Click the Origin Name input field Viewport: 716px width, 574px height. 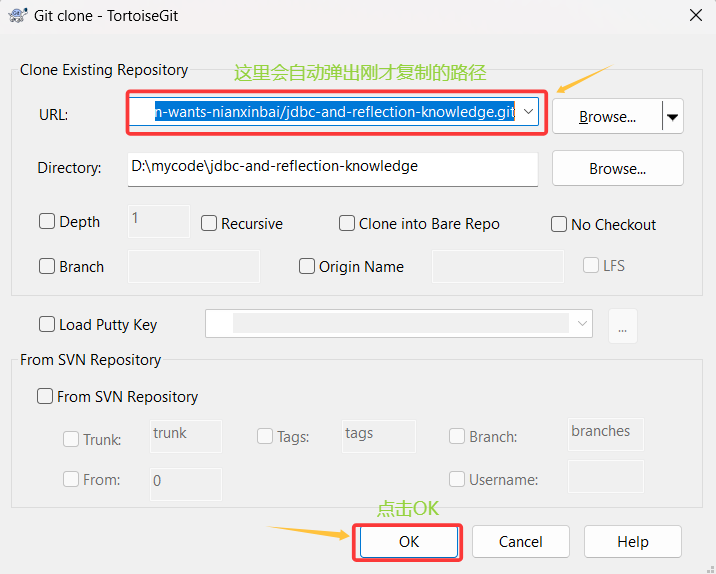coord(498,266)
